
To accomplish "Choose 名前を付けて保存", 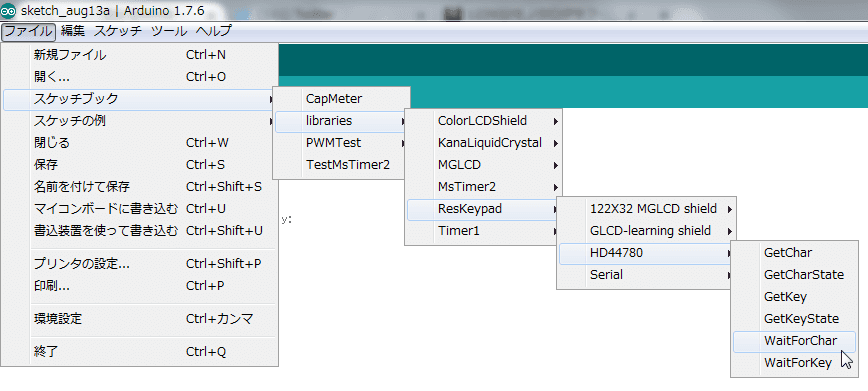I will click(x=140, y=187).
